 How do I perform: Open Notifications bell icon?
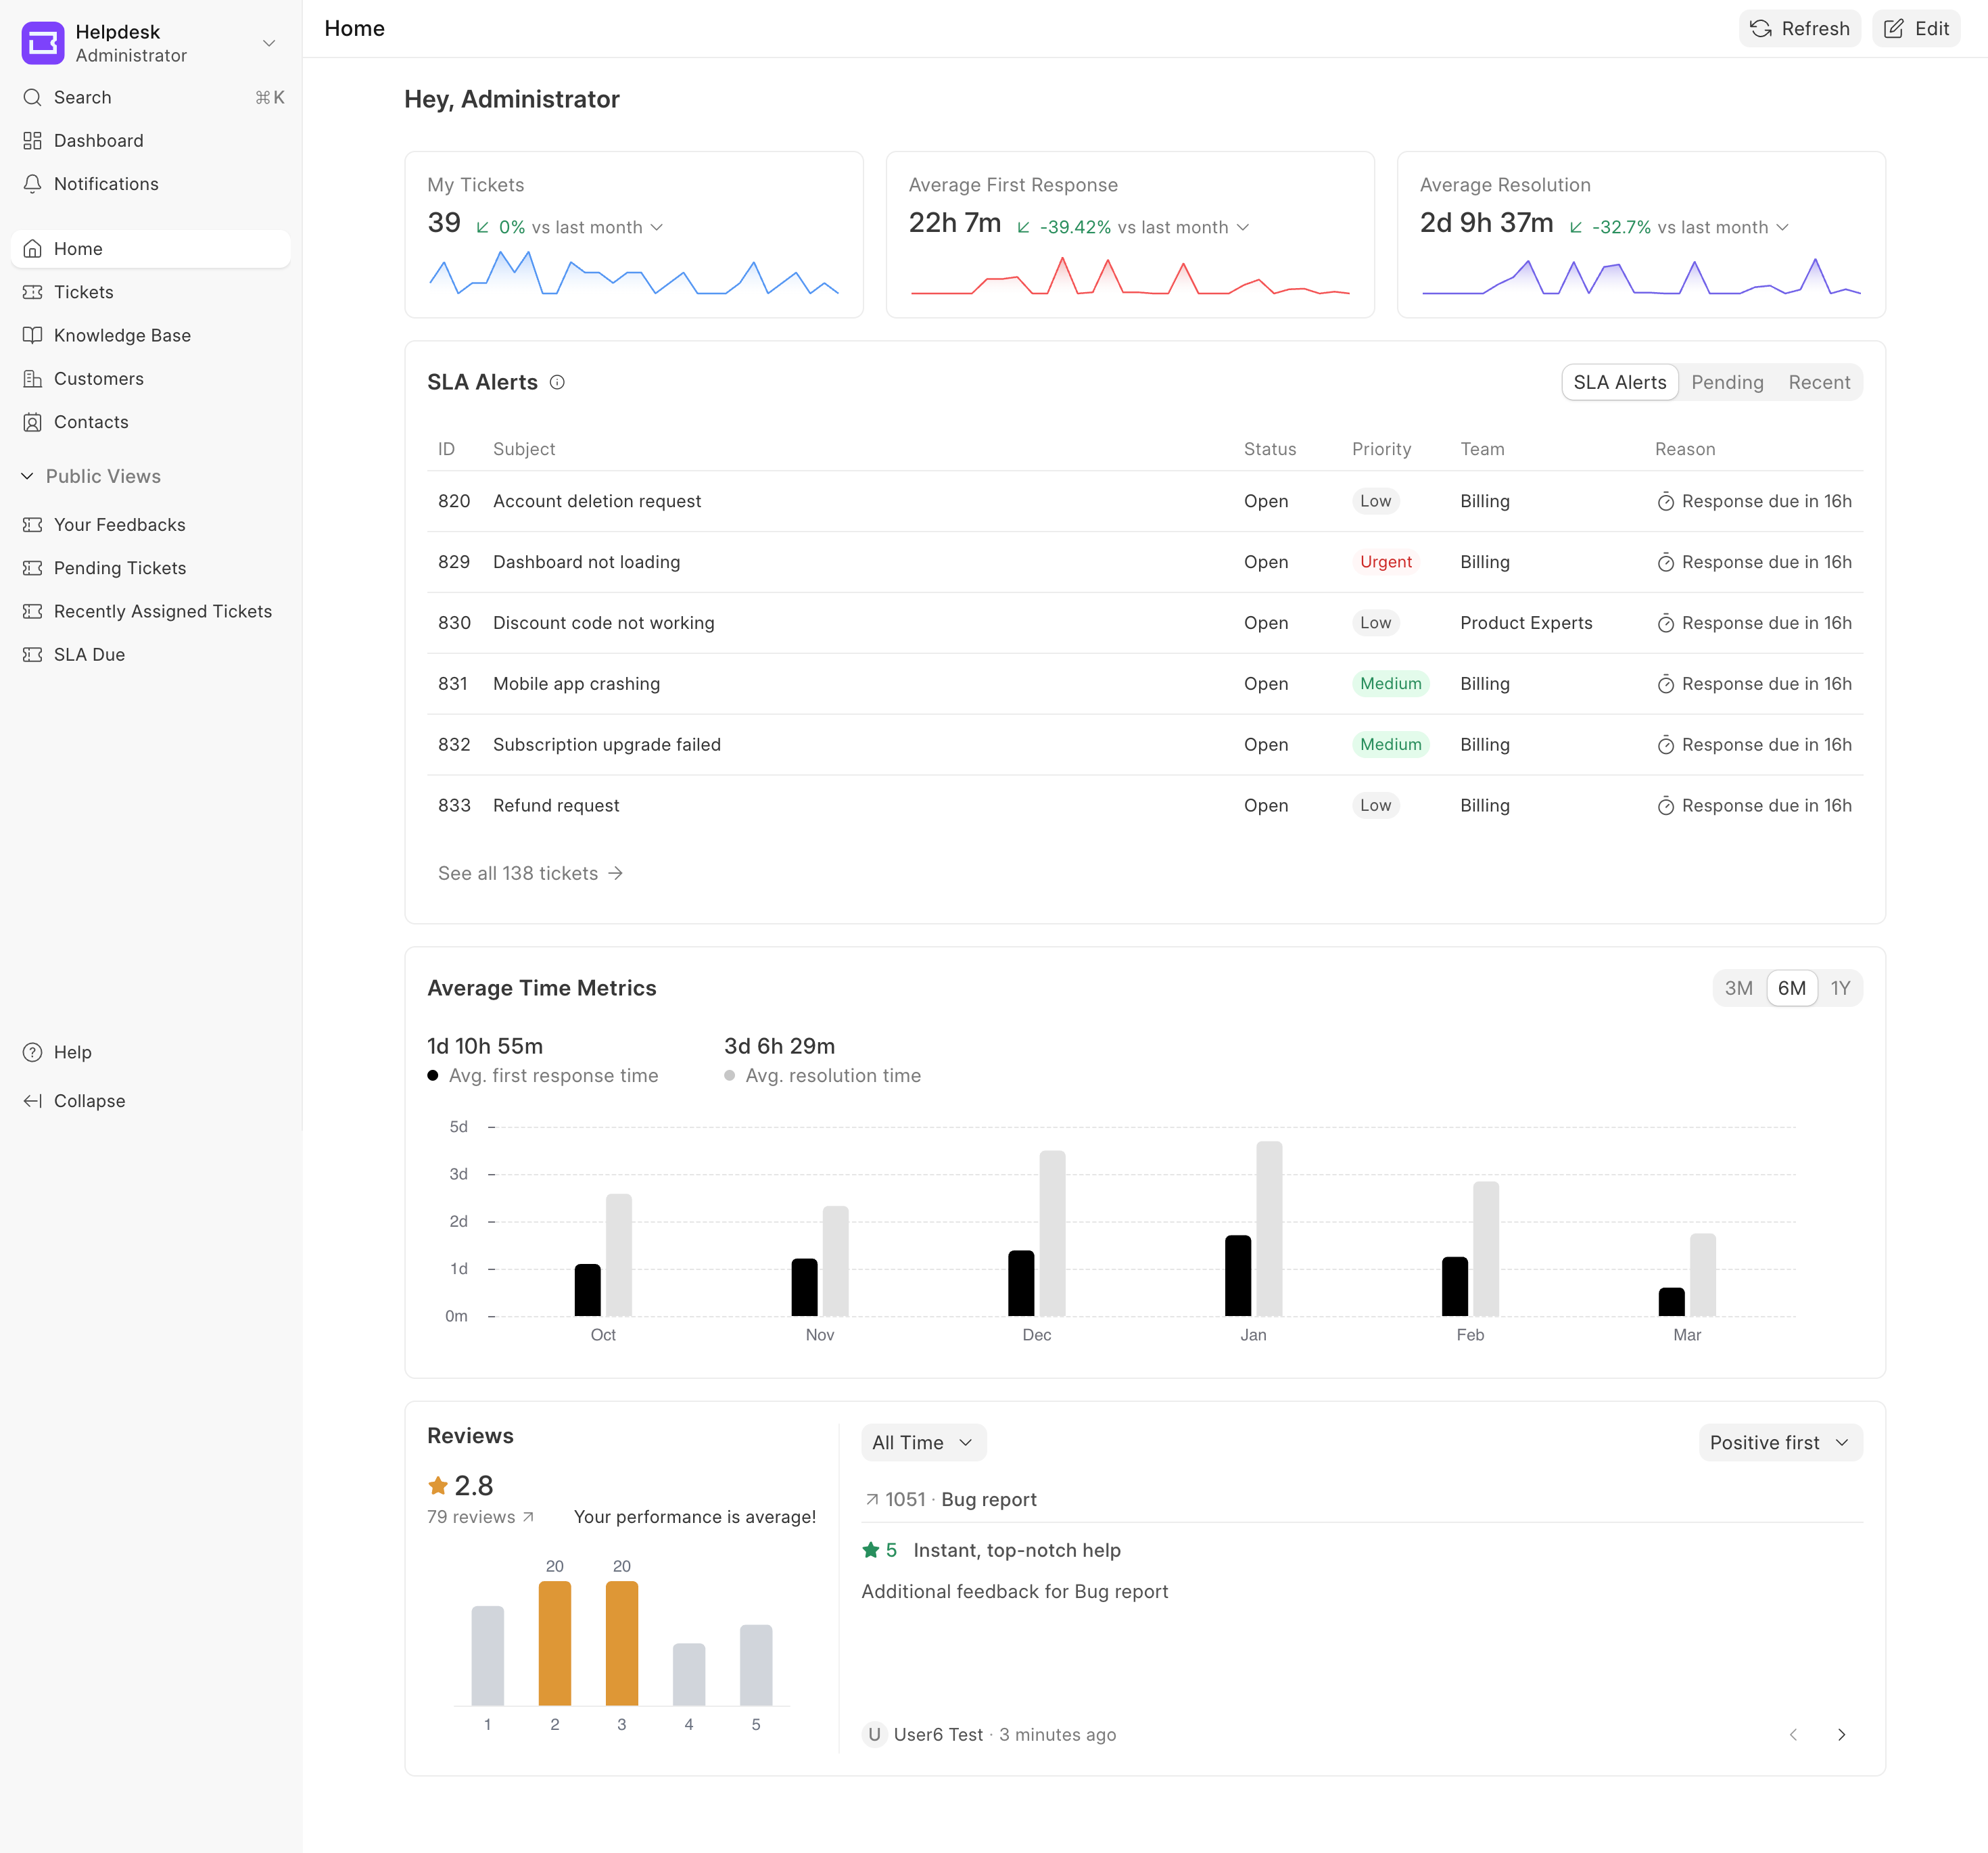(33, 184)
